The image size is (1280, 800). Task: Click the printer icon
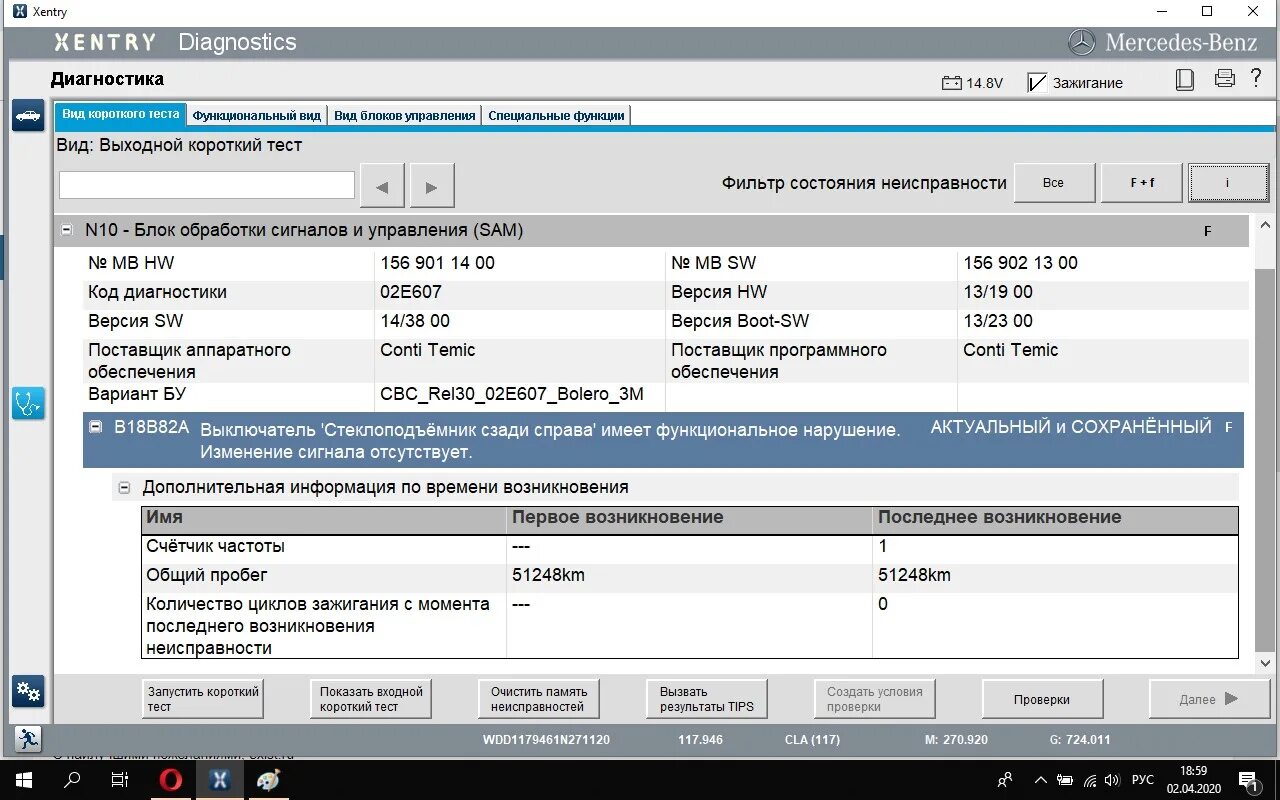(1224, 79)
